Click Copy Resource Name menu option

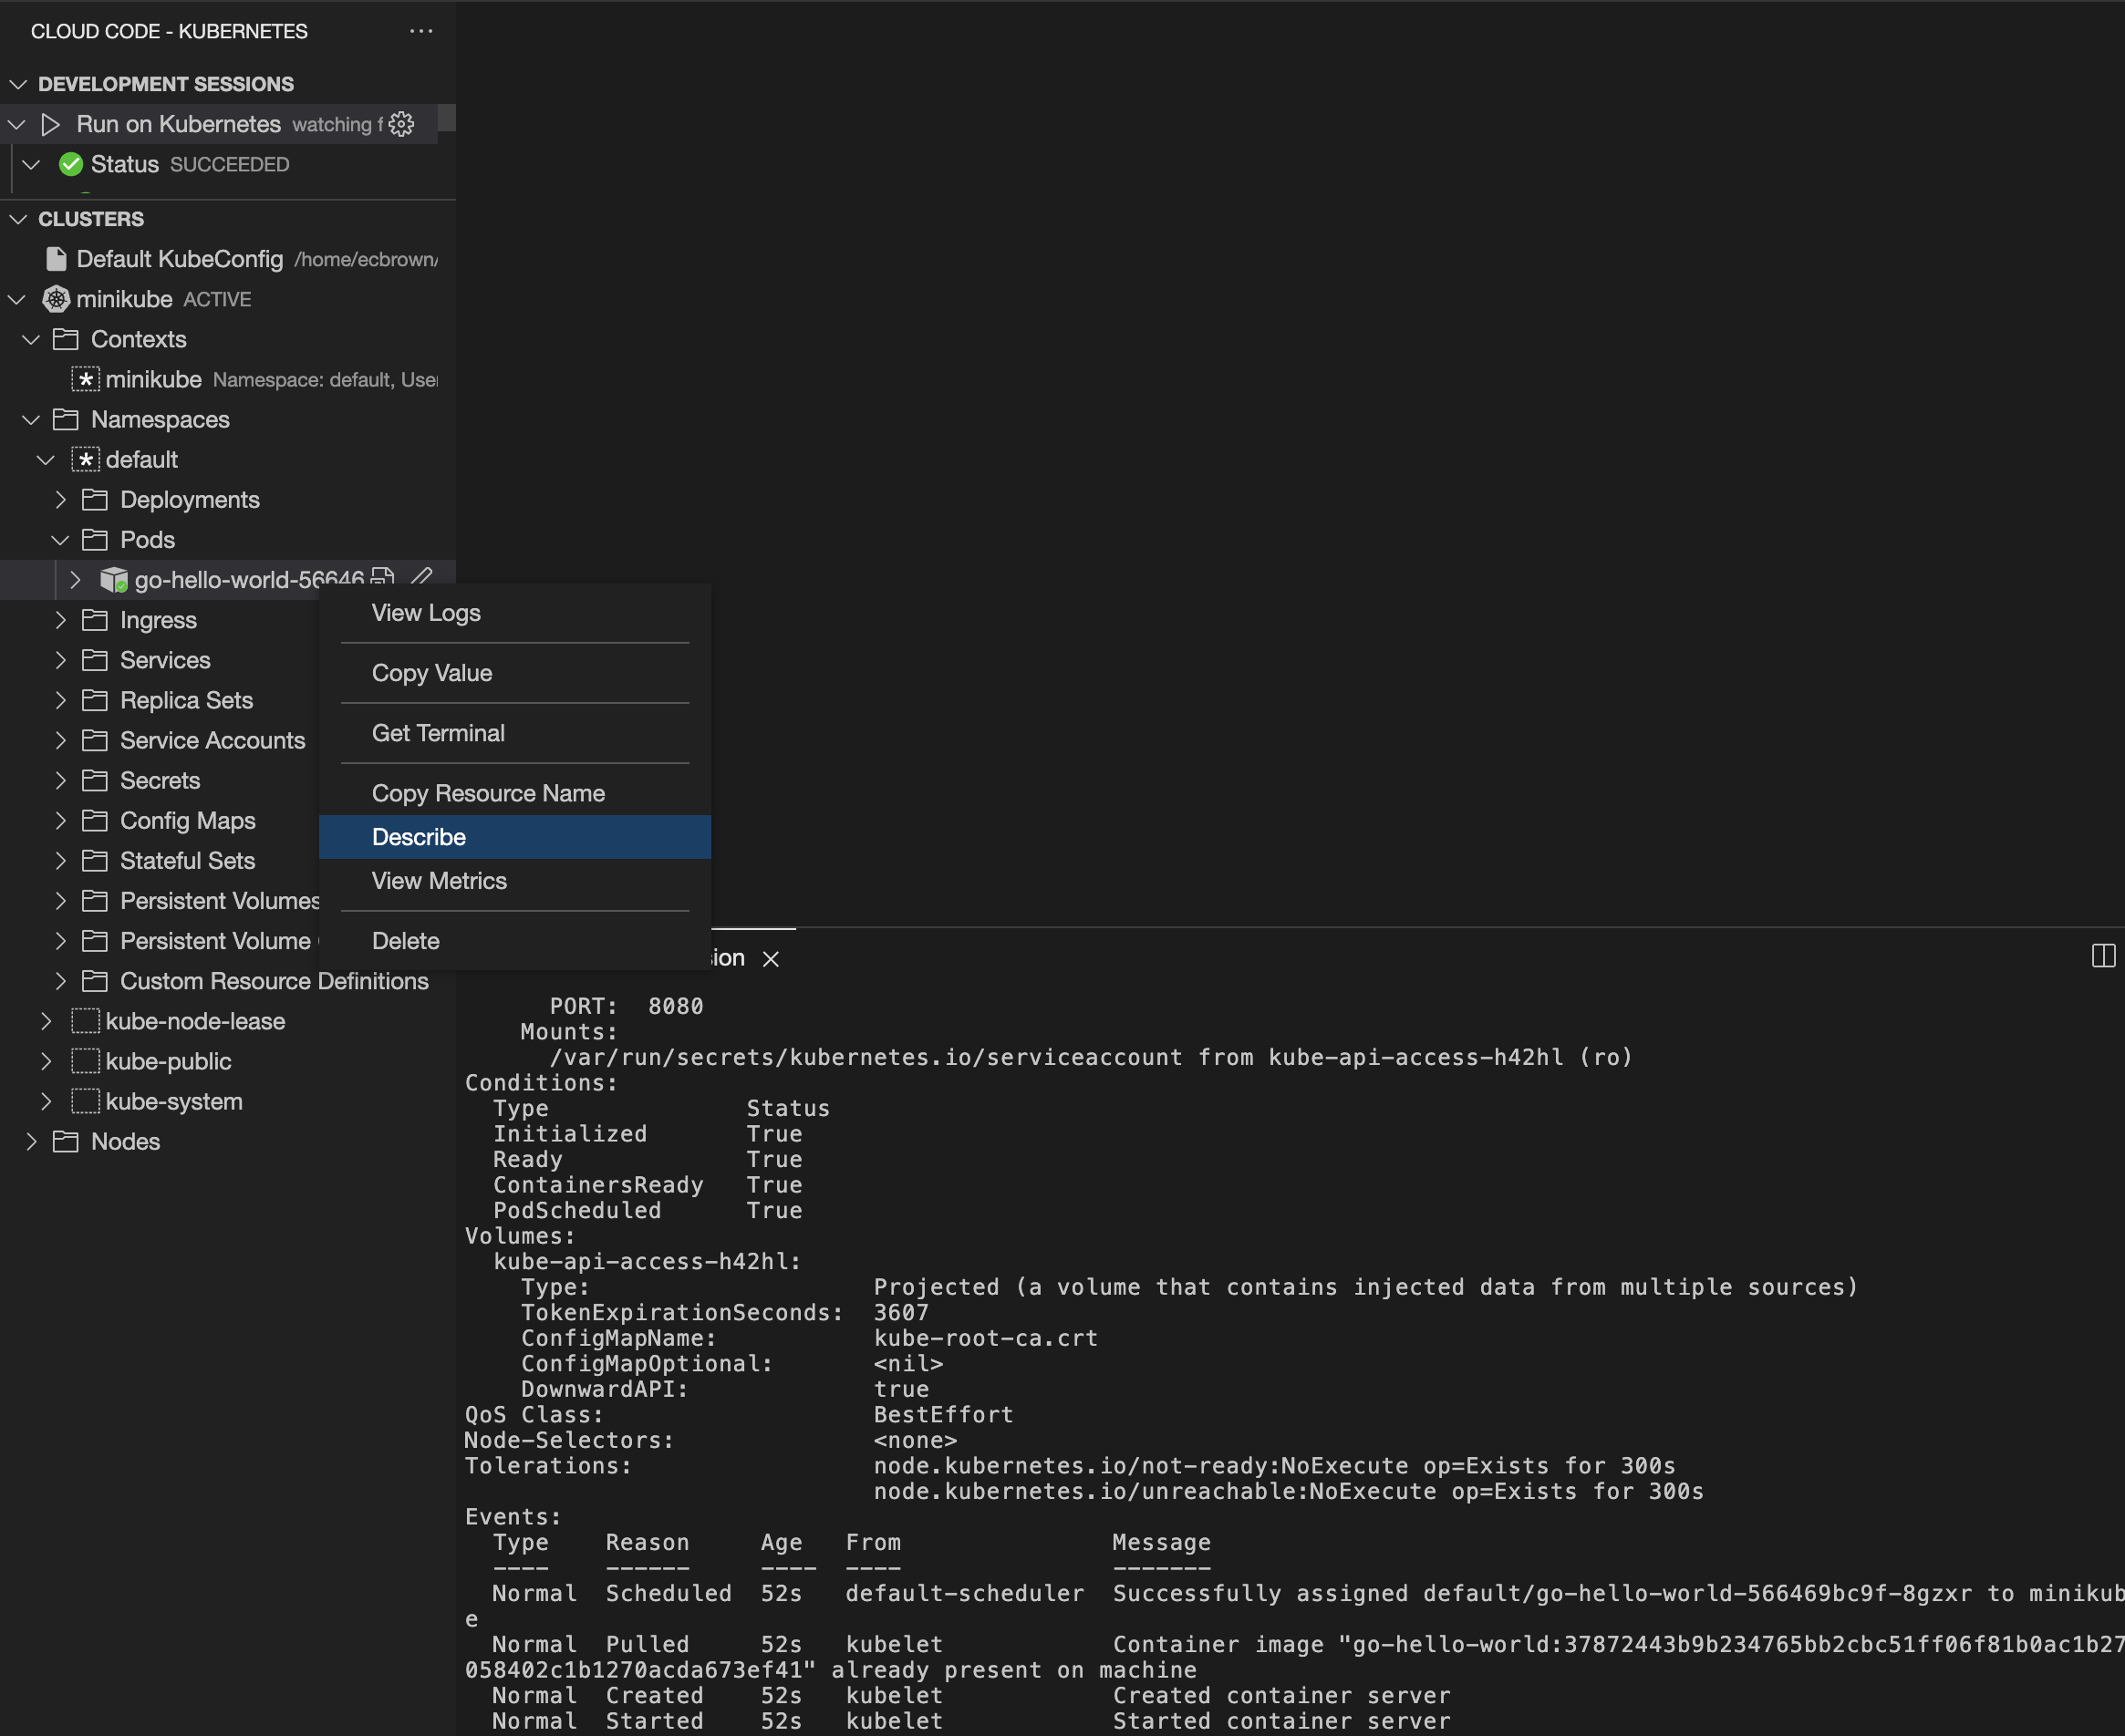pos(487,792)
